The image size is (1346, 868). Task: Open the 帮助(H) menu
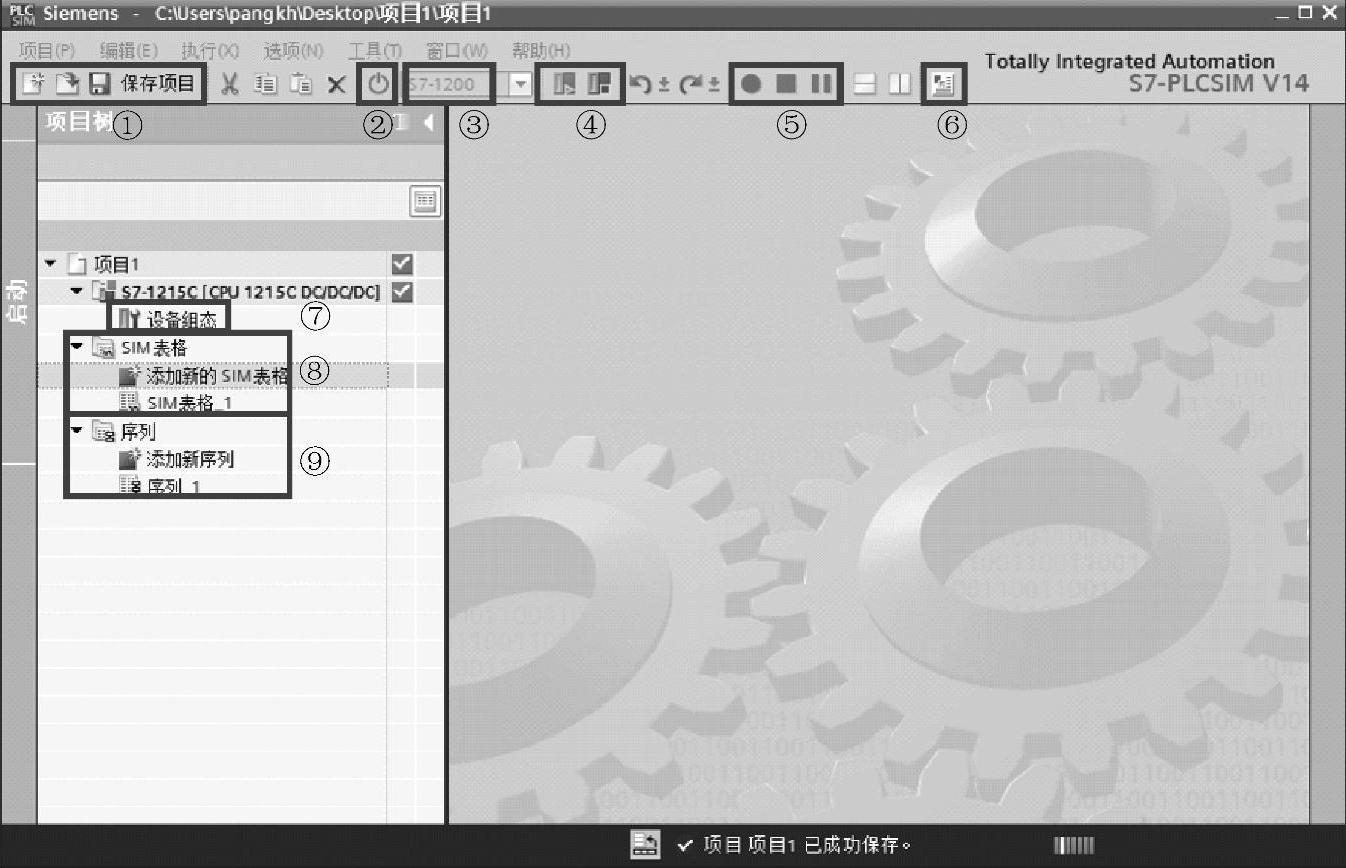point(541,51)
